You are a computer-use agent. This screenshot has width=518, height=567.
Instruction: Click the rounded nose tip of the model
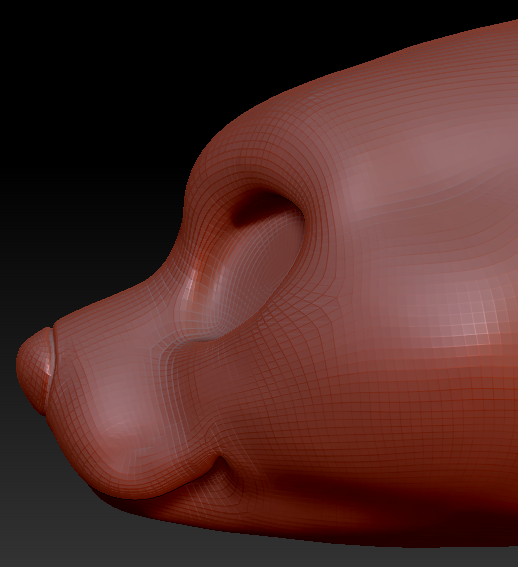click(33, 369)
